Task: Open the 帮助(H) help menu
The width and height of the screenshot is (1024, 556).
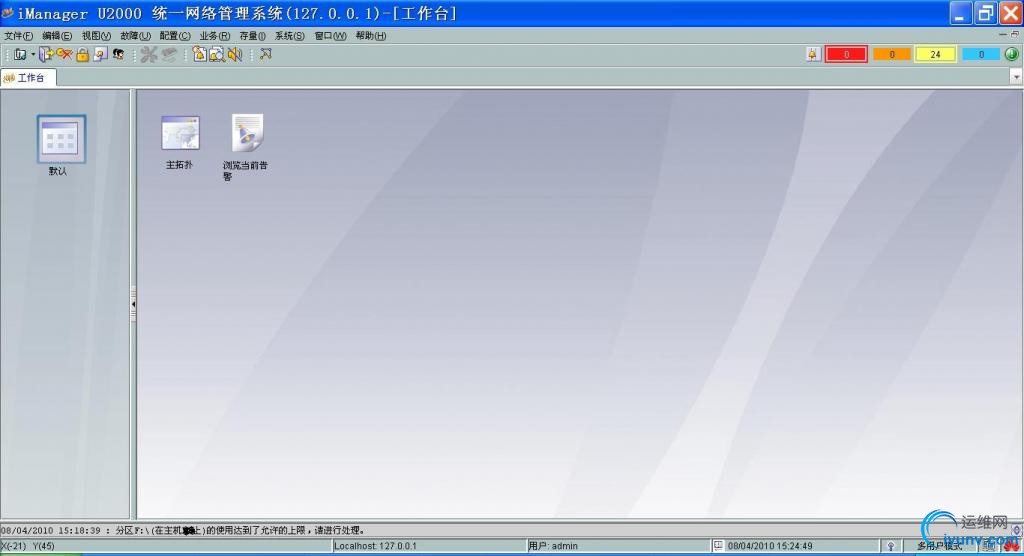Action: pos(371,36)
